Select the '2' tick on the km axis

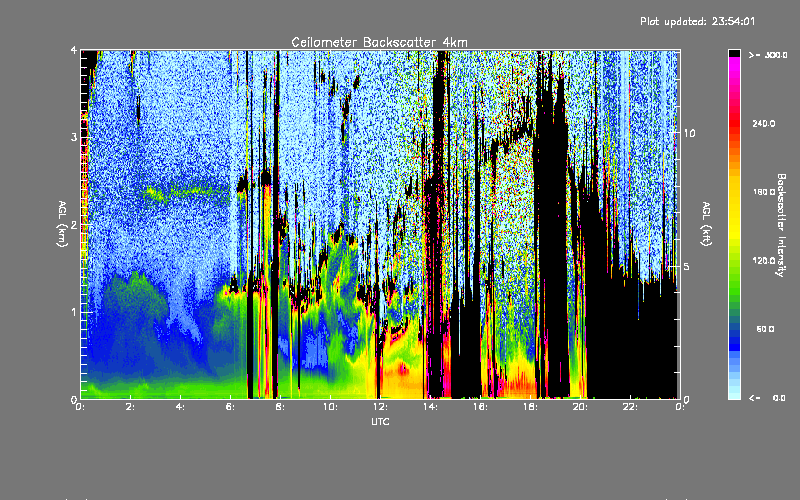pyautogui.click(x=74, y=225)
